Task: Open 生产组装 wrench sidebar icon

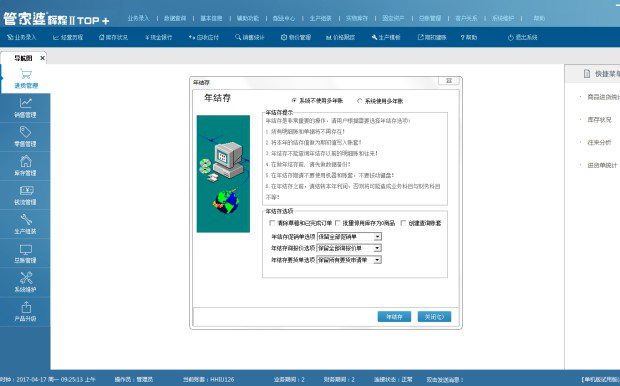Action: point(26,219)
